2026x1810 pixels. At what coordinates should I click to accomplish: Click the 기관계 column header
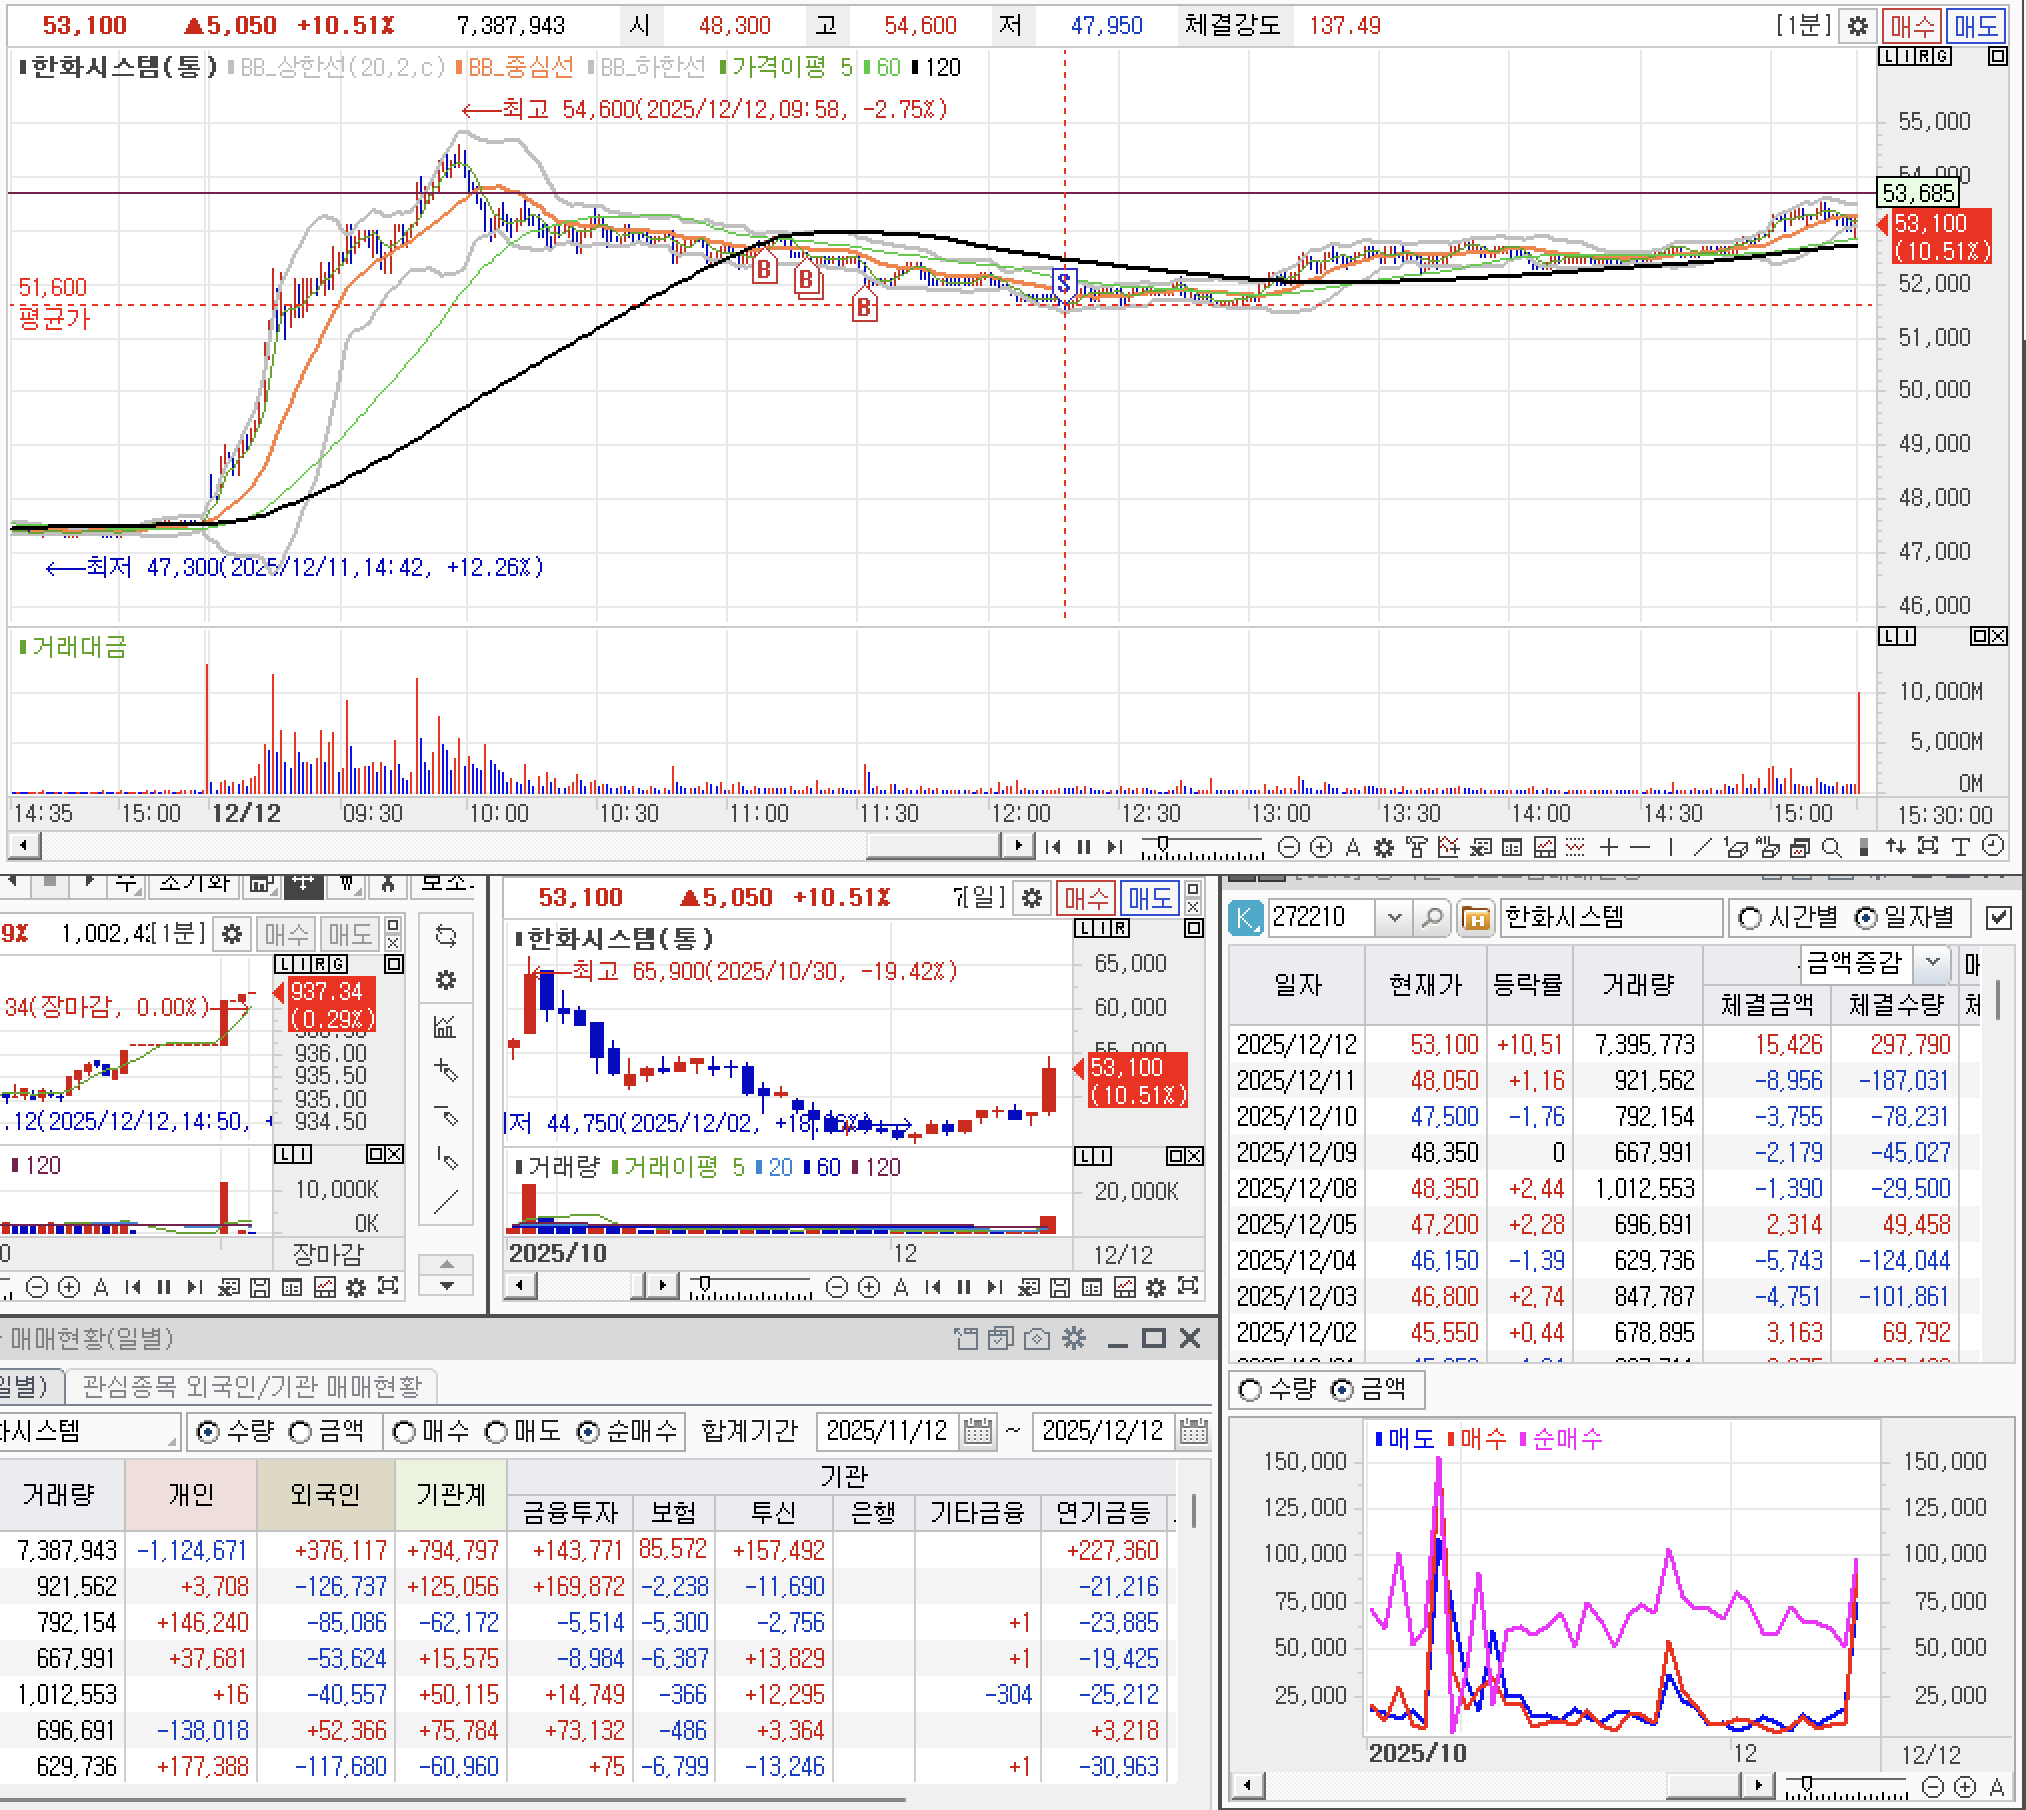[451, 1494]
